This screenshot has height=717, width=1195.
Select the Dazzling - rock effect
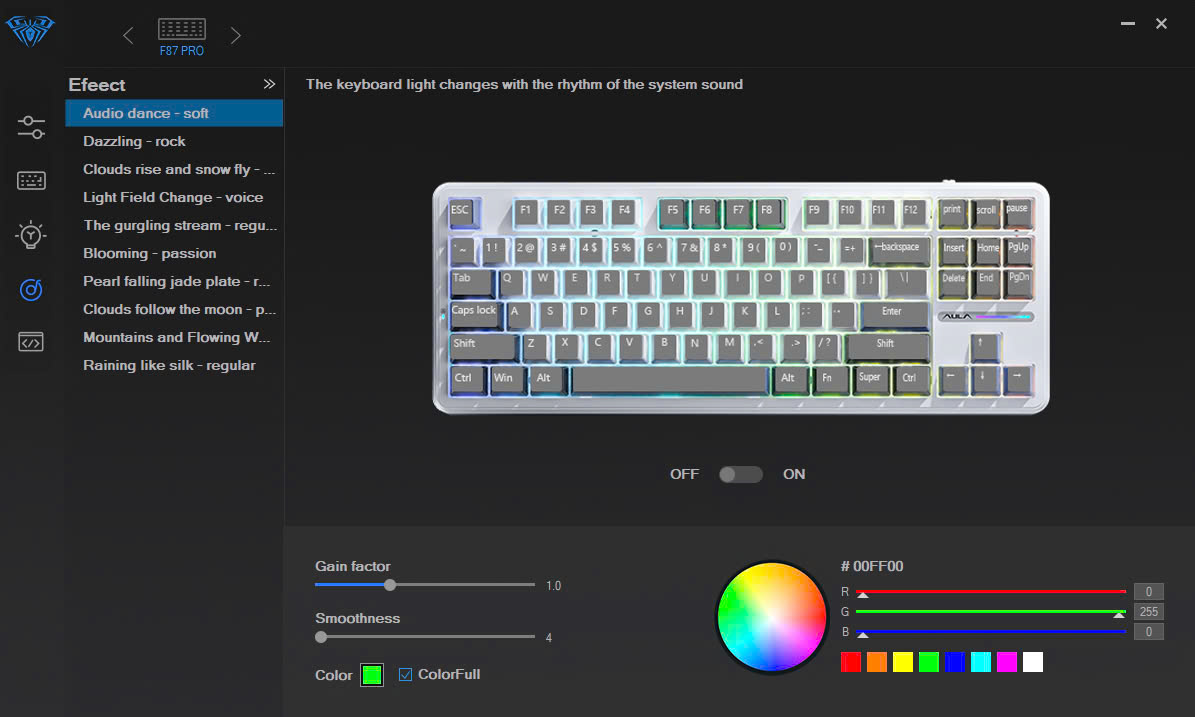(x=174, y=141)
